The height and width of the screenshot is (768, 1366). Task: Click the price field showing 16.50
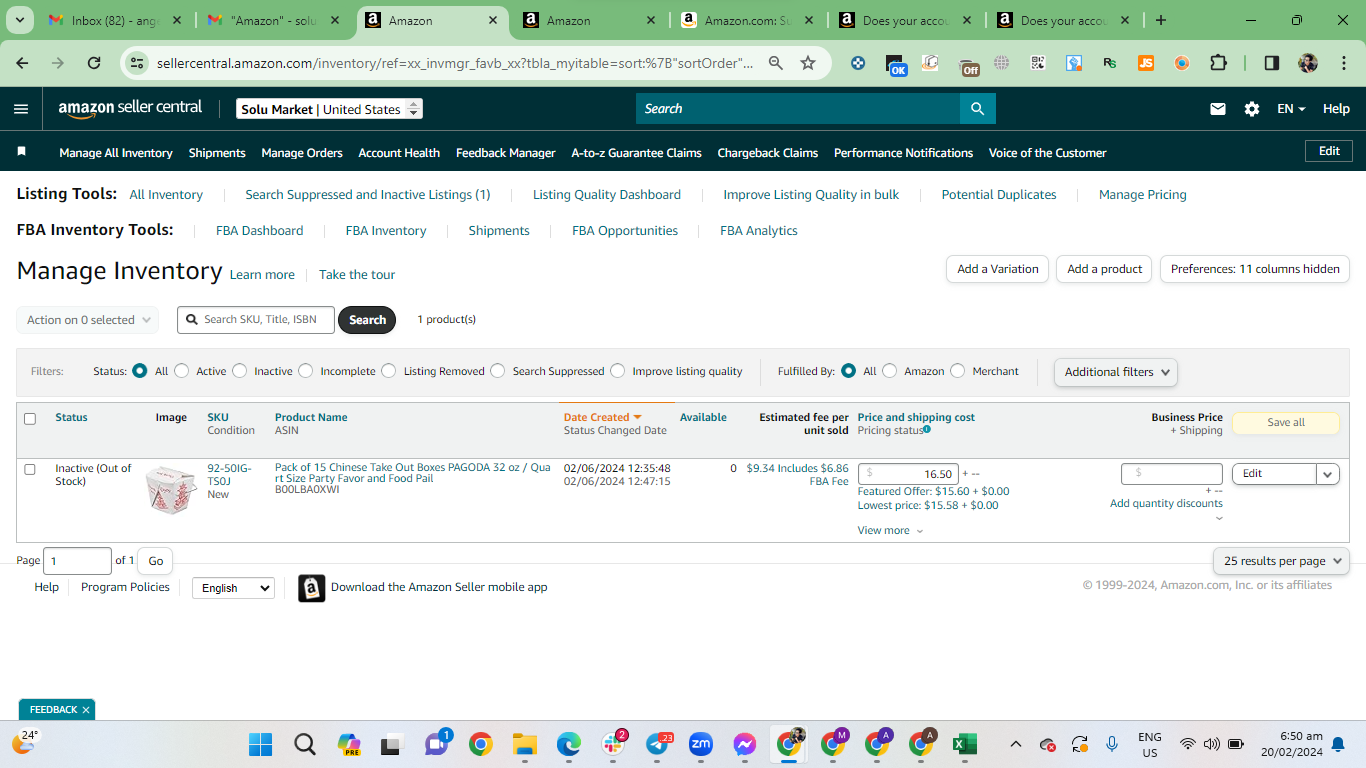coord(908,474)
